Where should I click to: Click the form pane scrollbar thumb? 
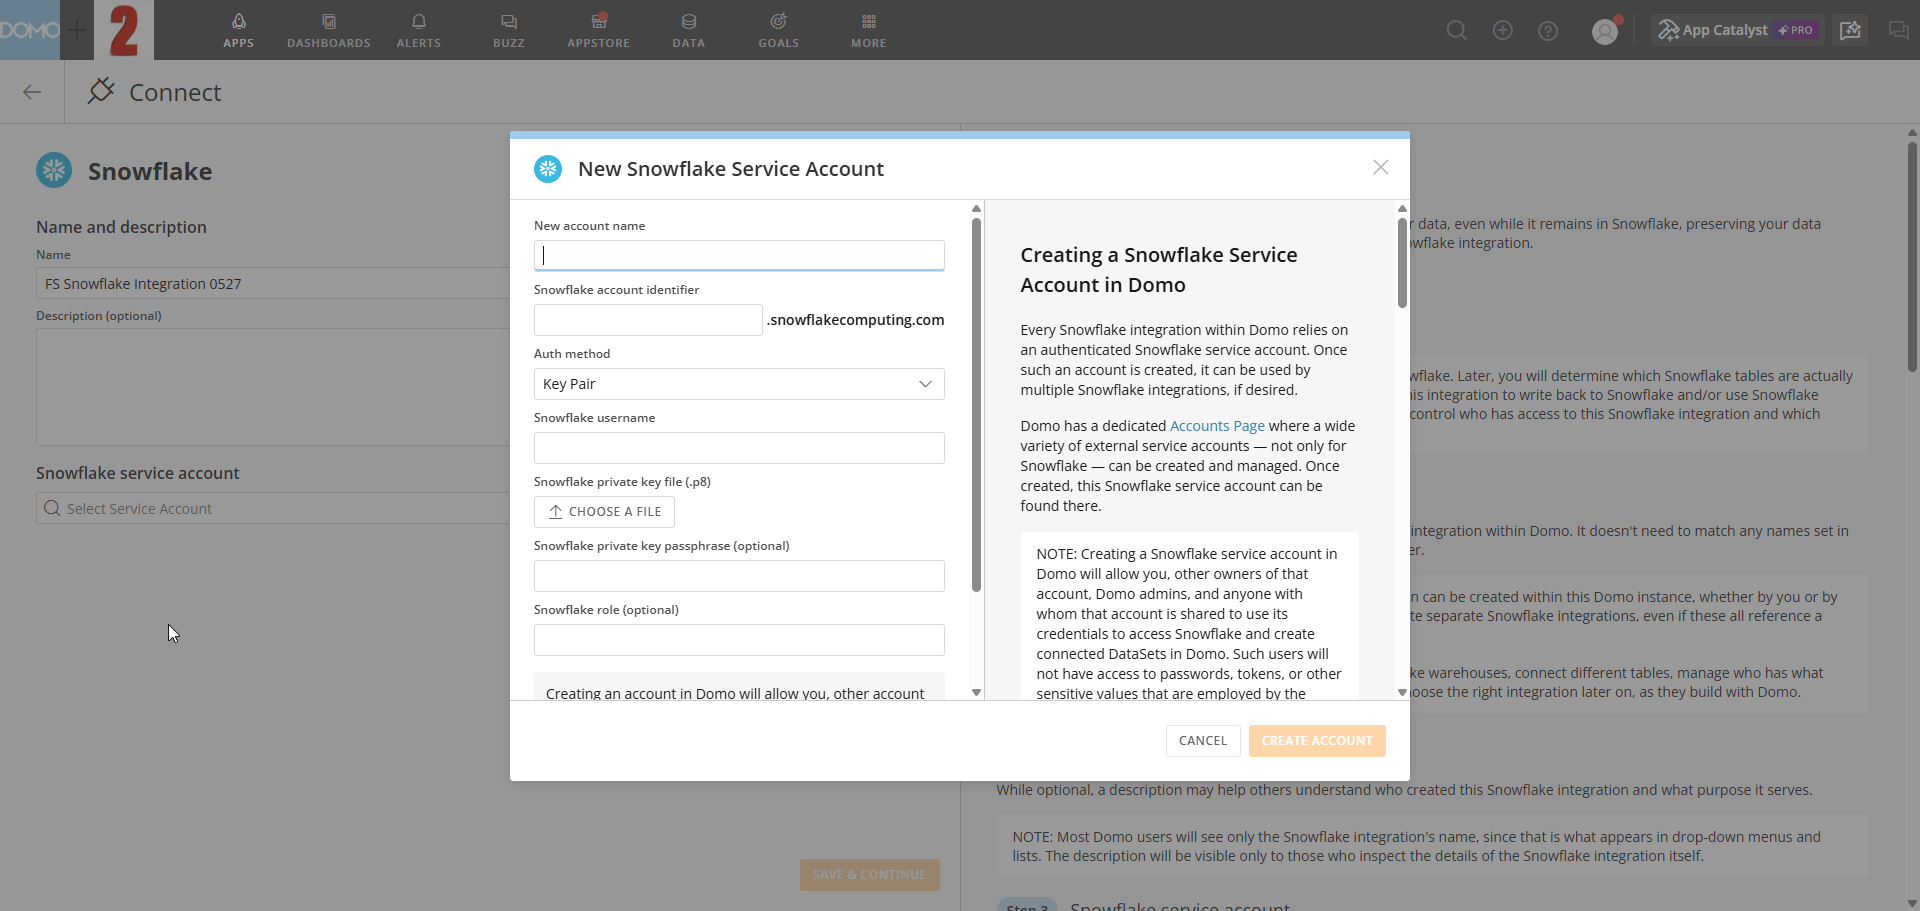[x=976, y=405]
